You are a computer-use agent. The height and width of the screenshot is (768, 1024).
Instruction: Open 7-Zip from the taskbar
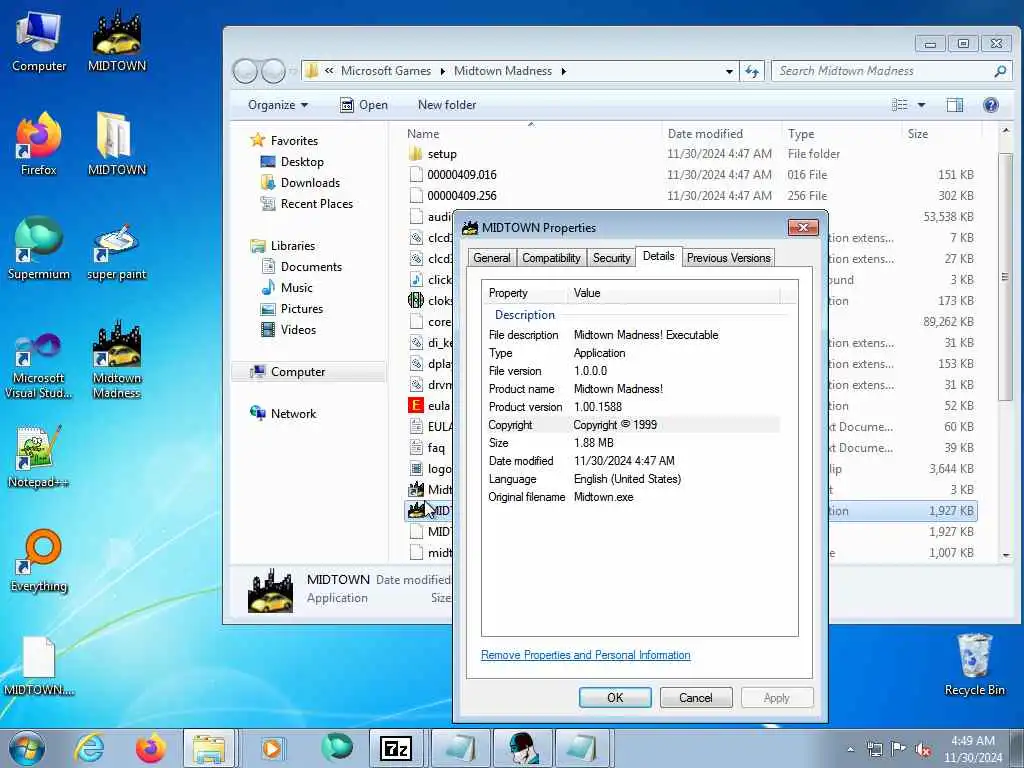pyautogui.click(x=396, y=748)
